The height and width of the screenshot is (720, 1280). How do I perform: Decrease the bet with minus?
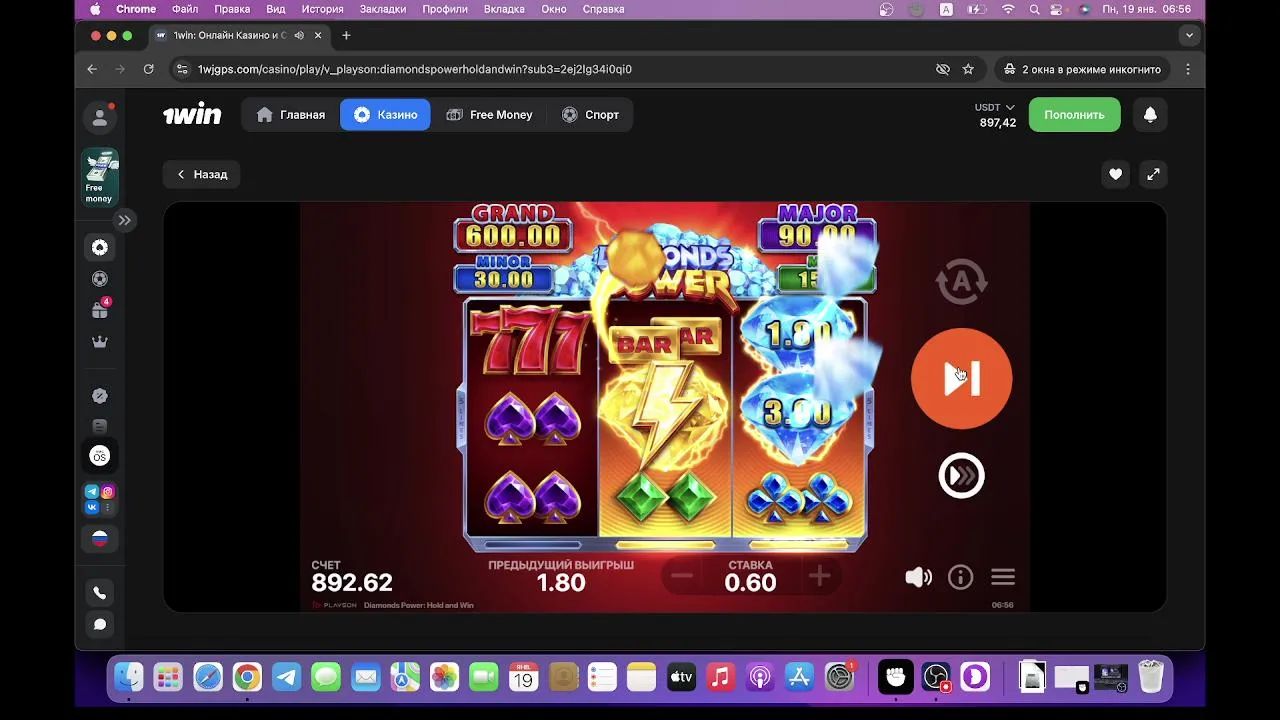pyautogui.click(x=682, y=576)
